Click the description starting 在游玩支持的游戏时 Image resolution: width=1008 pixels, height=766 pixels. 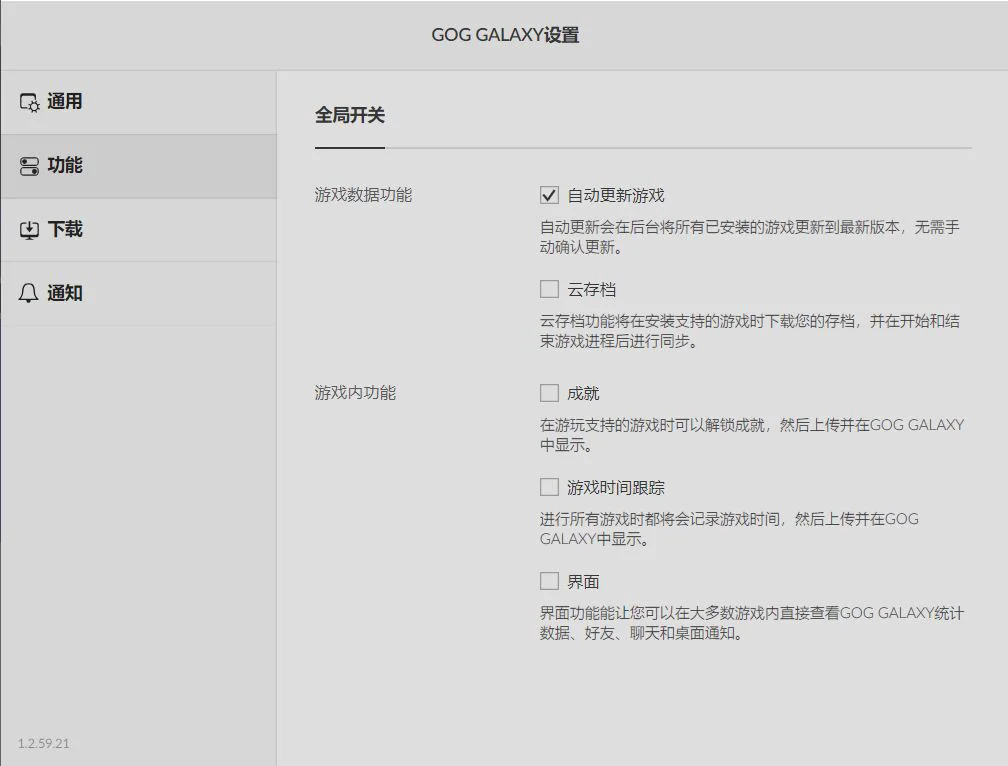[x=752, y=434]
